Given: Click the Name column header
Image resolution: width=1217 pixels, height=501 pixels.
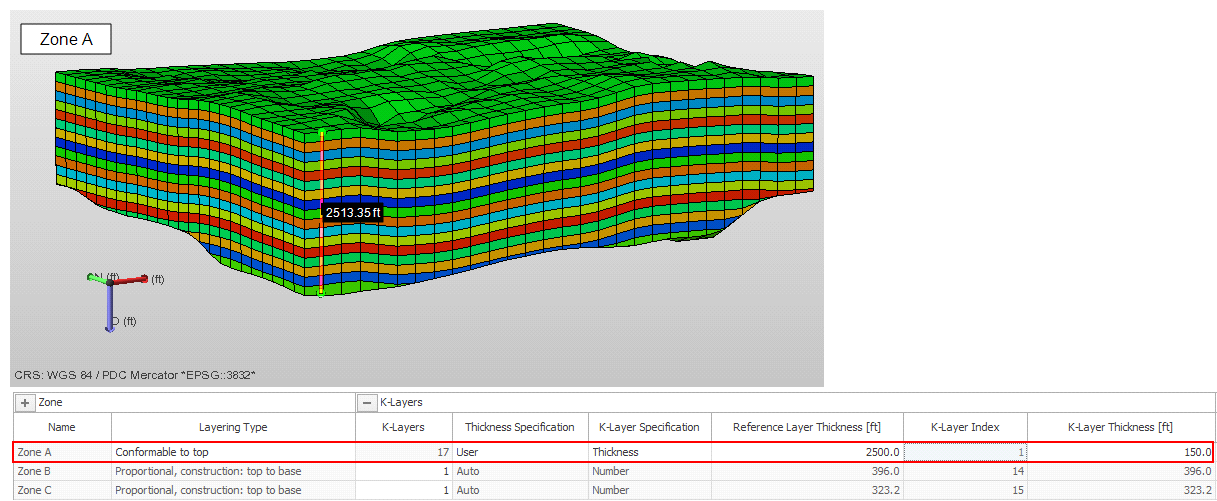Looking at the screenshot, I should tap(61, 427).
